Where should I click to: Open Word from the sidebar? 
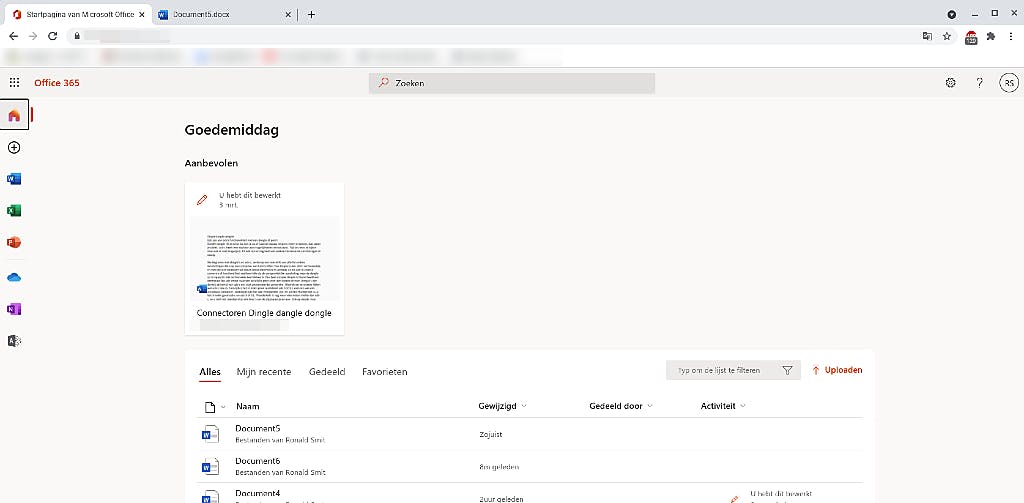14,179
